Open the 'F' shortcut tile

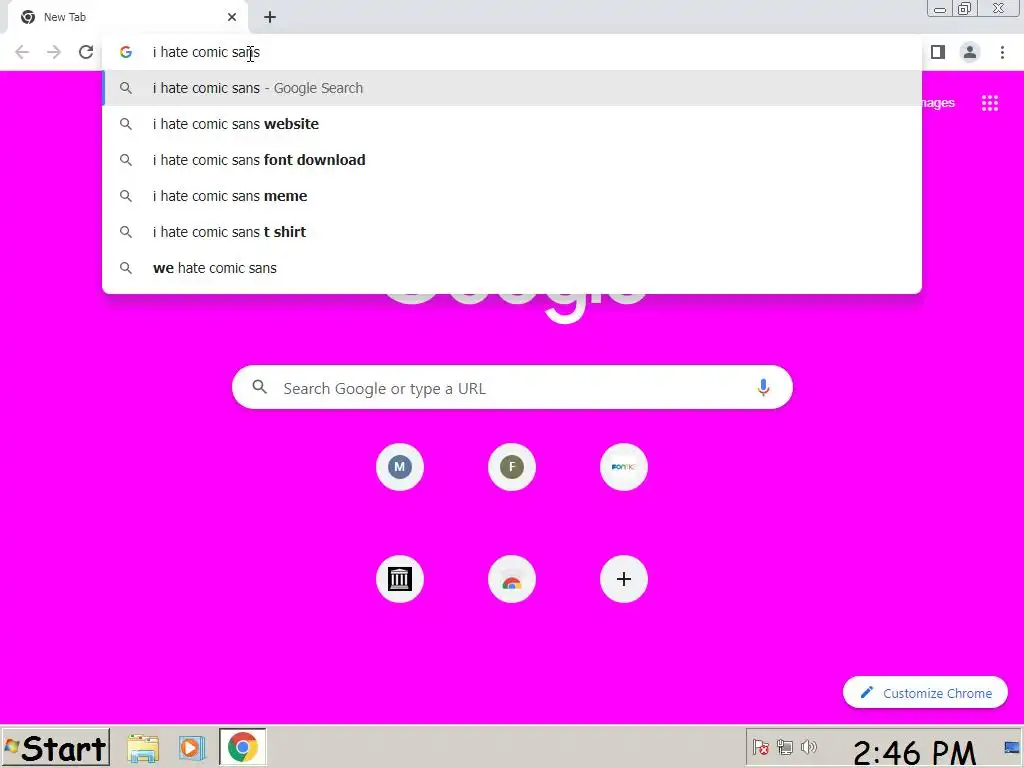tap(512, 467)
